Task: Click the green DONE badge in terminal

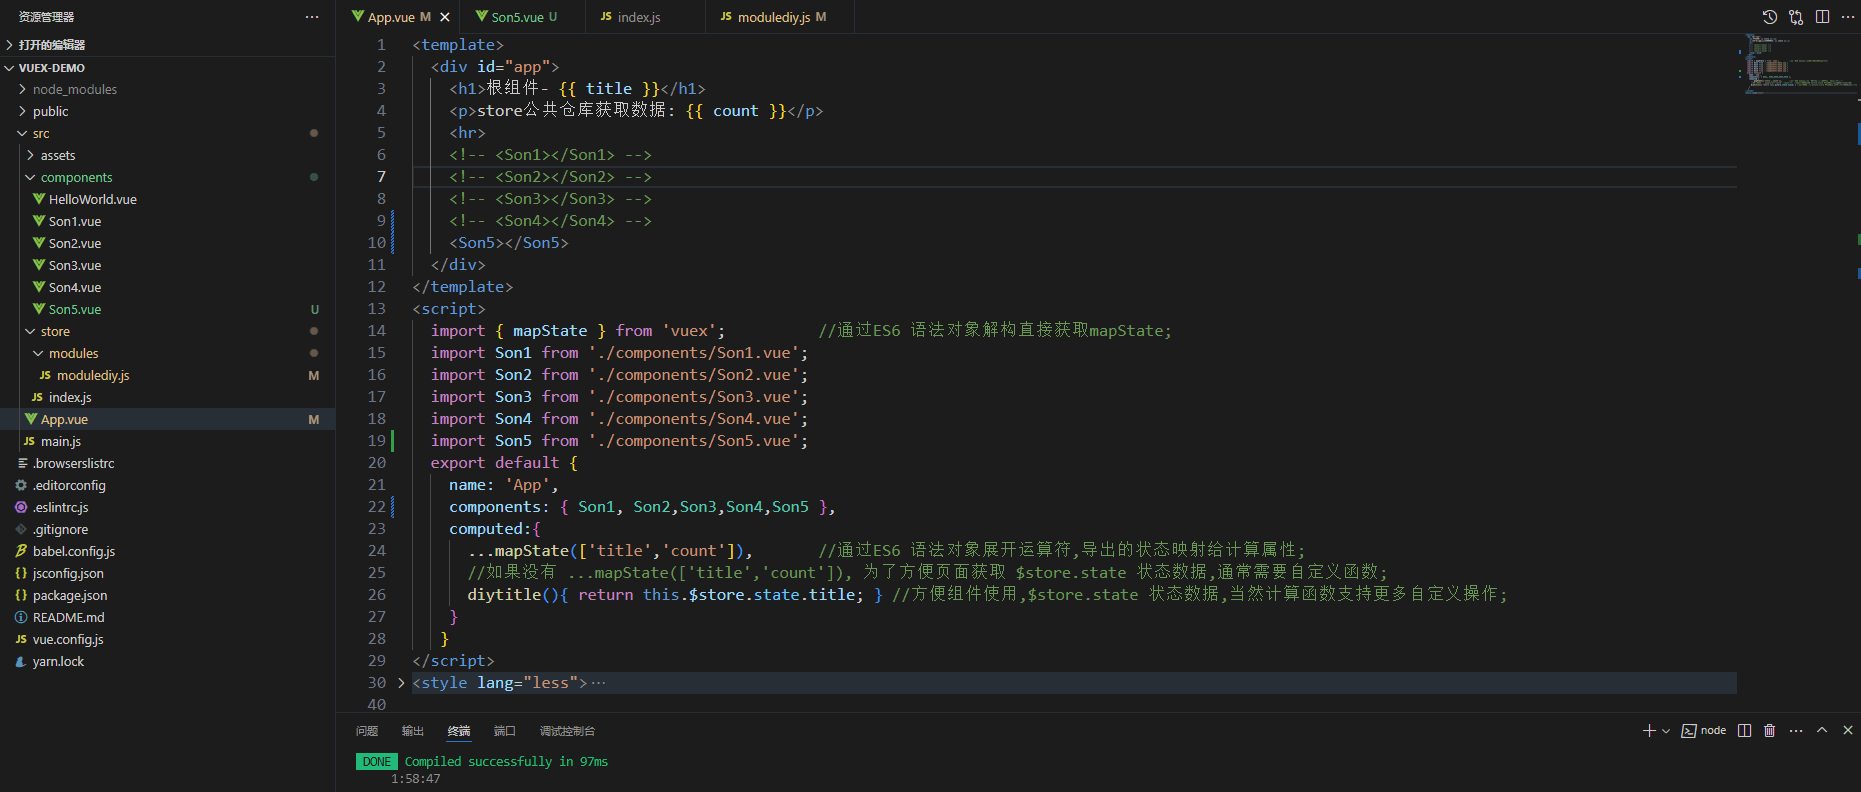Action: pos(377,762)
